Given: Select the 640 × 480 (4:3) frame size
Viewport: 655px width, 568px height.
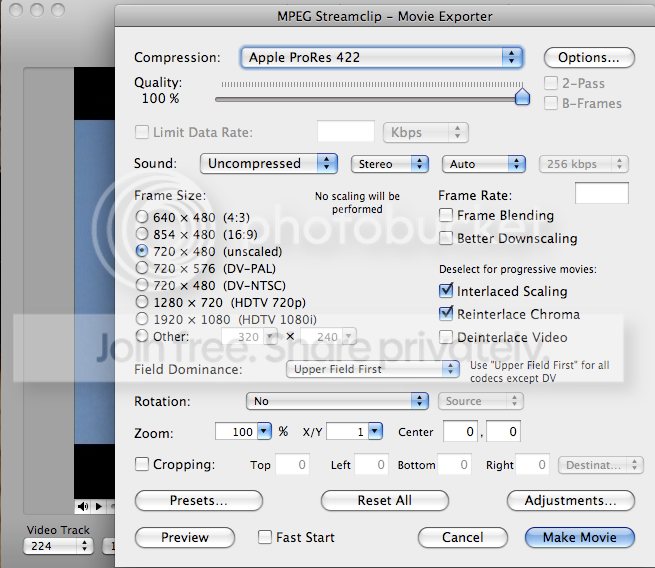Looking at the screenshot, I should click(142, 217).
